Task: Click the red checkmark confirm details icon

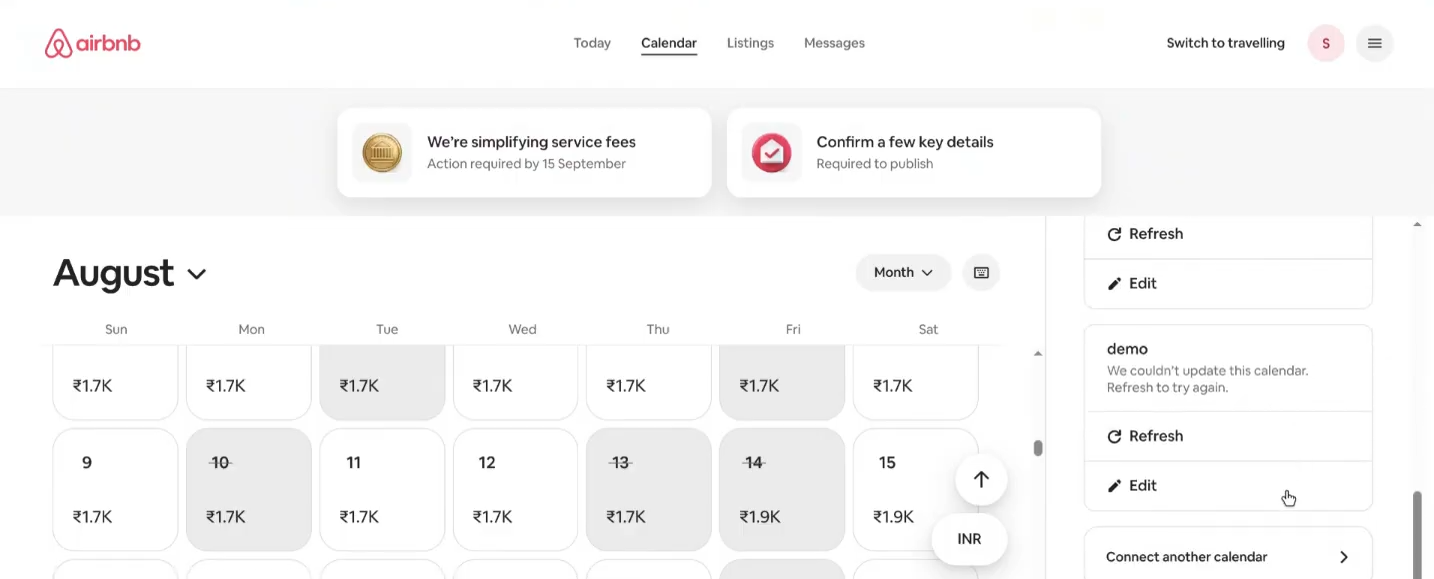Action: [x=772, y=153]
